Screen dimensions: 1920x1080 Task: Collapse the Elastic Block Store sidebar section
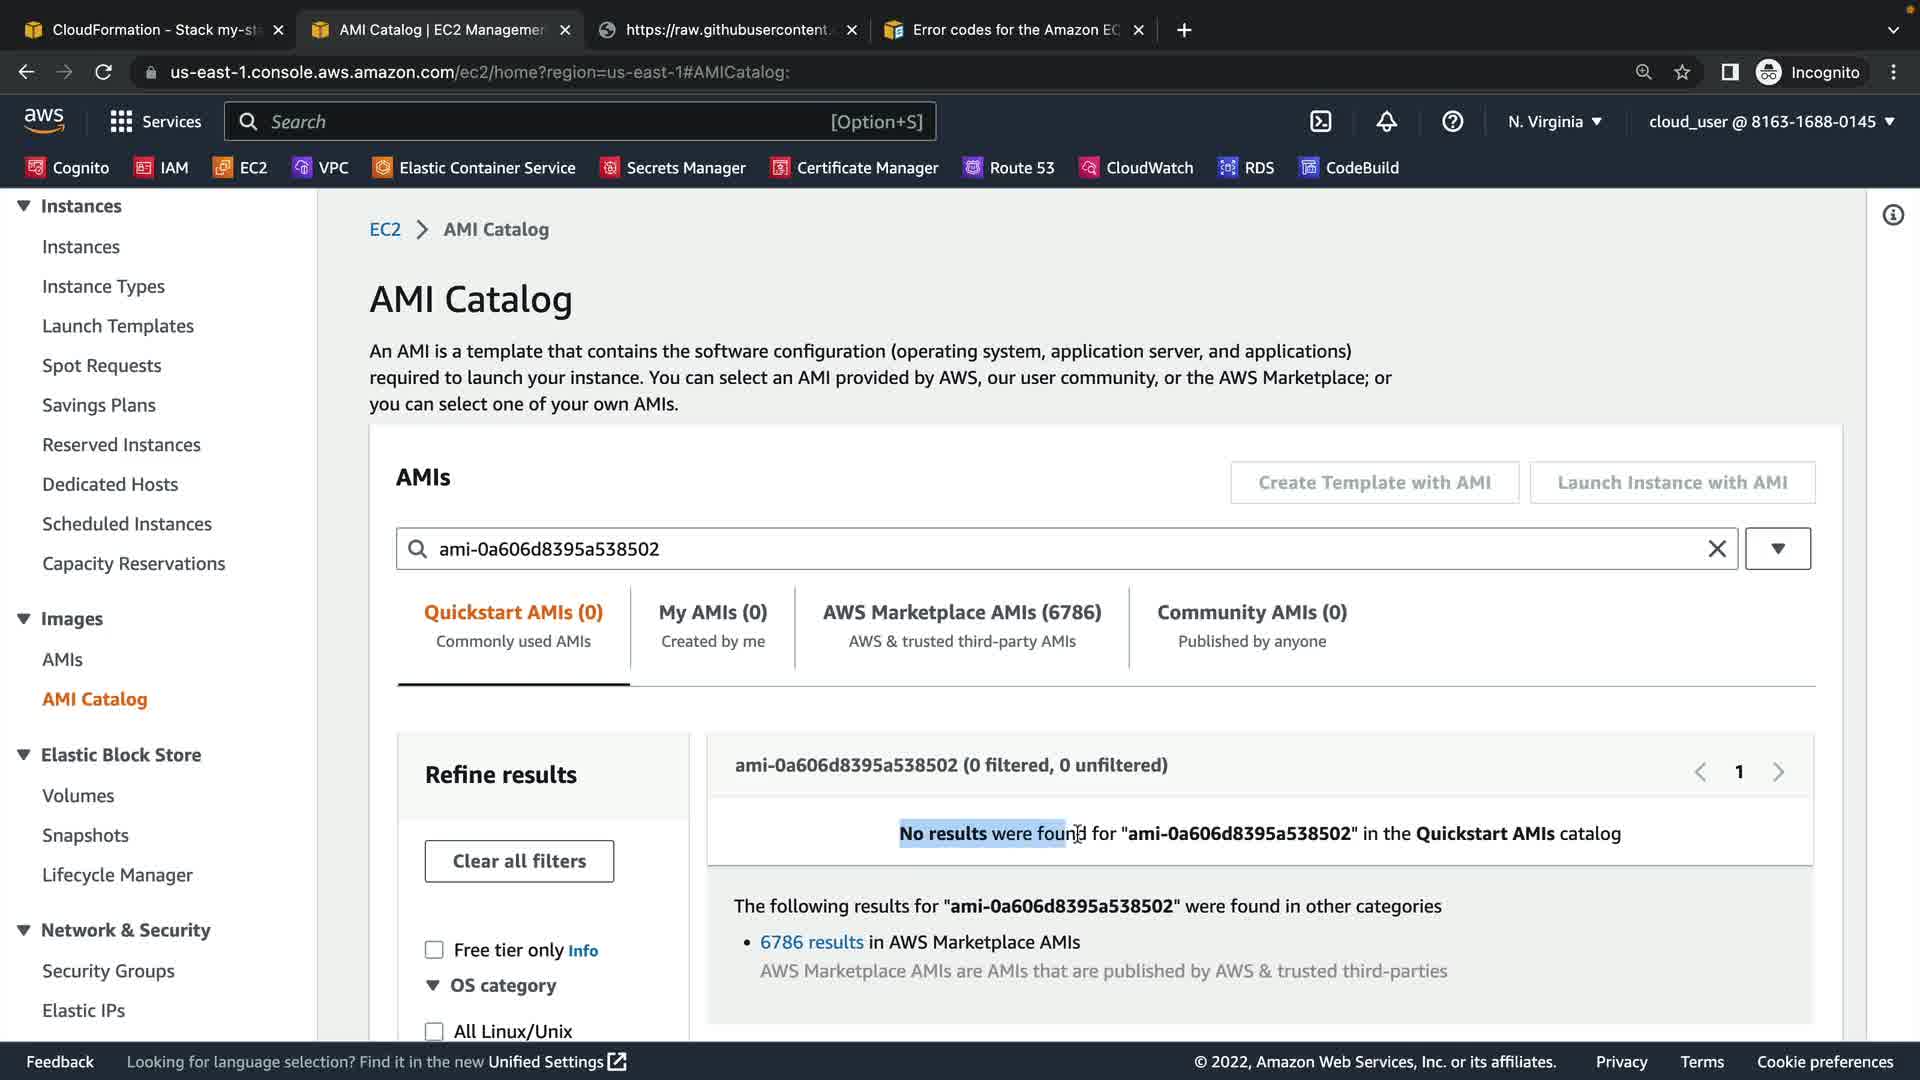point(24,755)
